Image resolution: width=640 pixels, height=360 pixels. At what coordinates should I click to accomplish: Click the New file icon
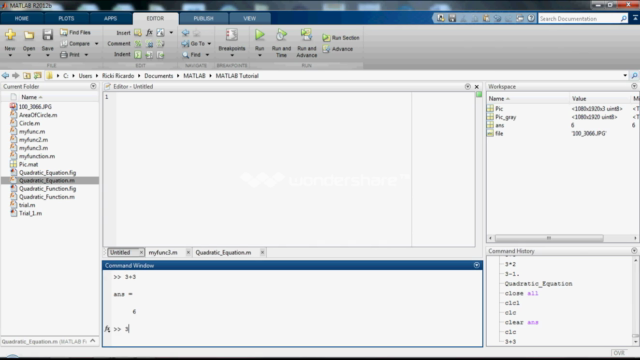click(10, 35)
